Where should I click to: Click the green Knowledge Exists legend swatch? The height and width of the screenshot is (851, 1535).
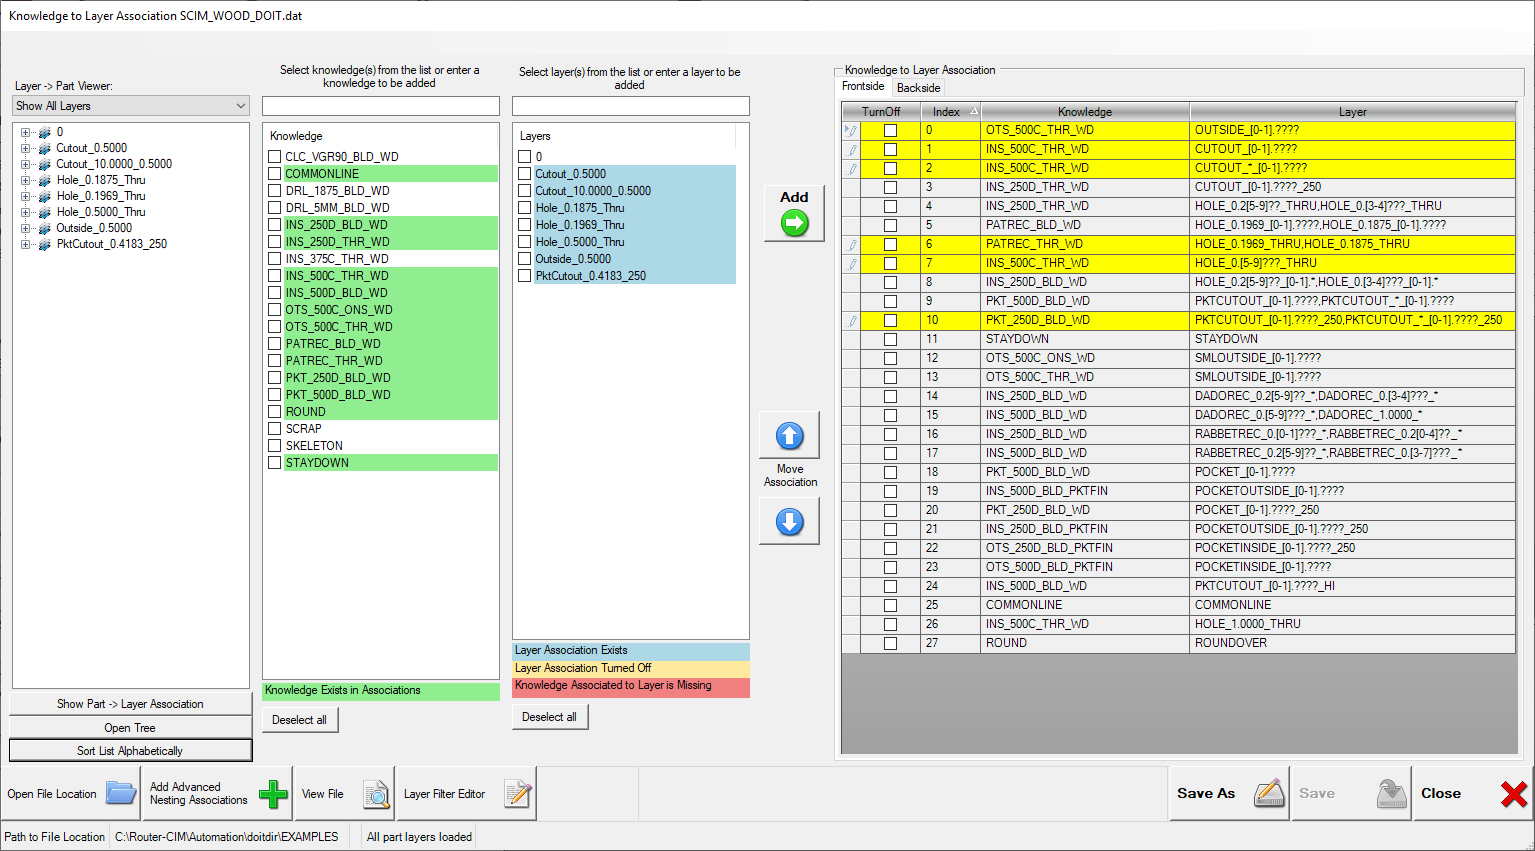click(380, 690)
